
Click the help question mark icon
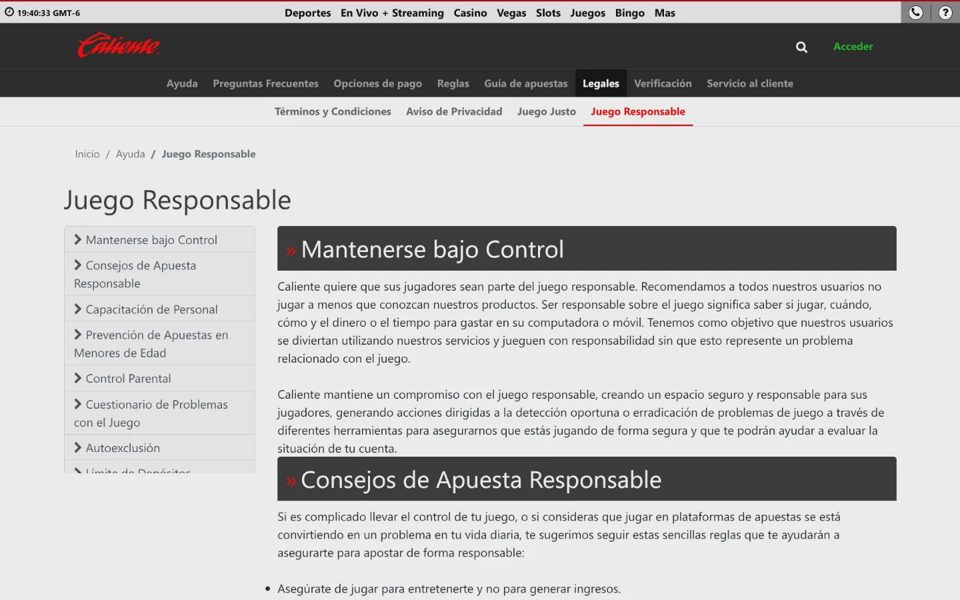click(945, 12)
